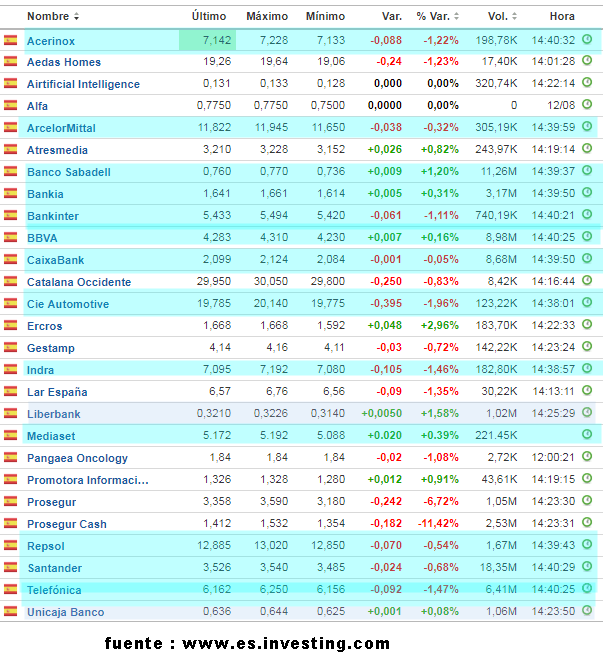This screenshot has width=603, height=654.
Task: Open the Catalana Occidente stock link
Action: point(77,282)
